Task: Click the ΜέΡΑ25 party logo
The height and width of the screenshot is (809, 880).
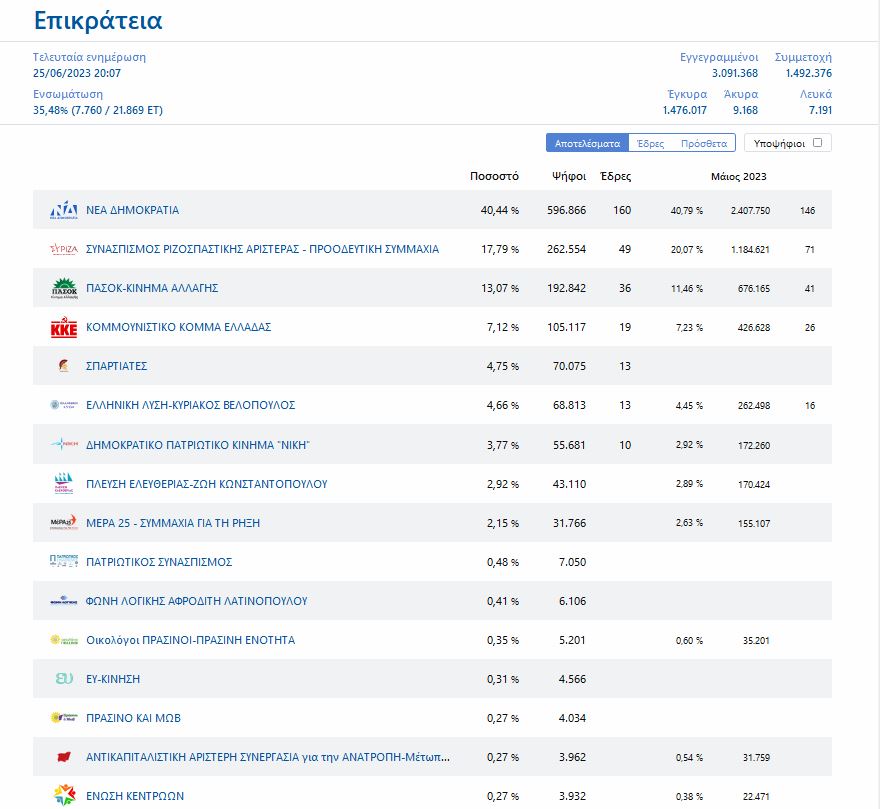Action: coord(64,523)
